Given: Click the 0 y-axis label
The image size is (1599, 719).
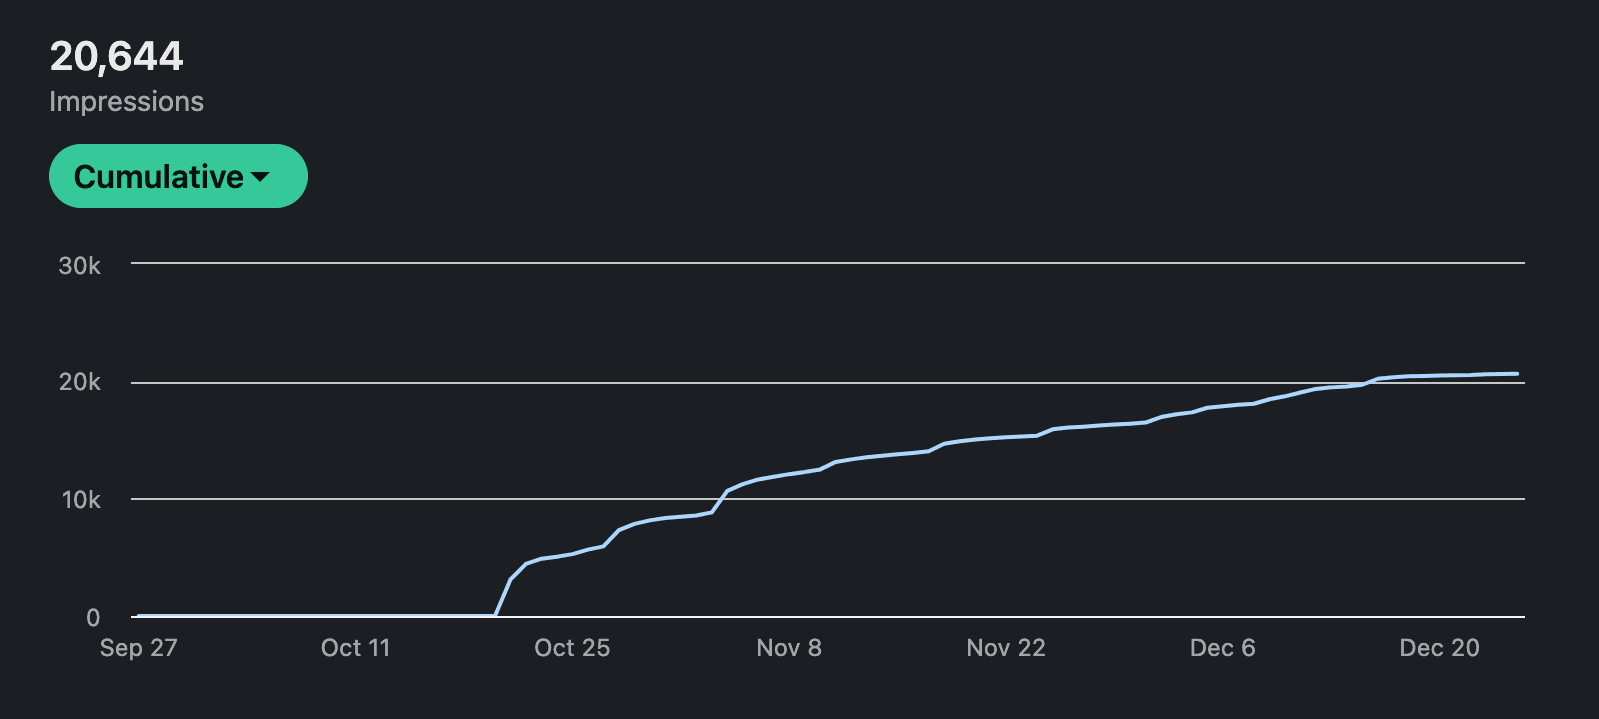Looking at the screenshot, I should [x=93, y=618].
